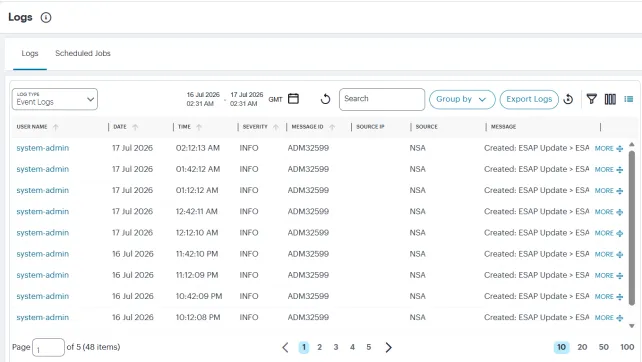The width and height of the screenshot is (642, 362).
Task: Switch to list view icon
Action: (628, 99)
